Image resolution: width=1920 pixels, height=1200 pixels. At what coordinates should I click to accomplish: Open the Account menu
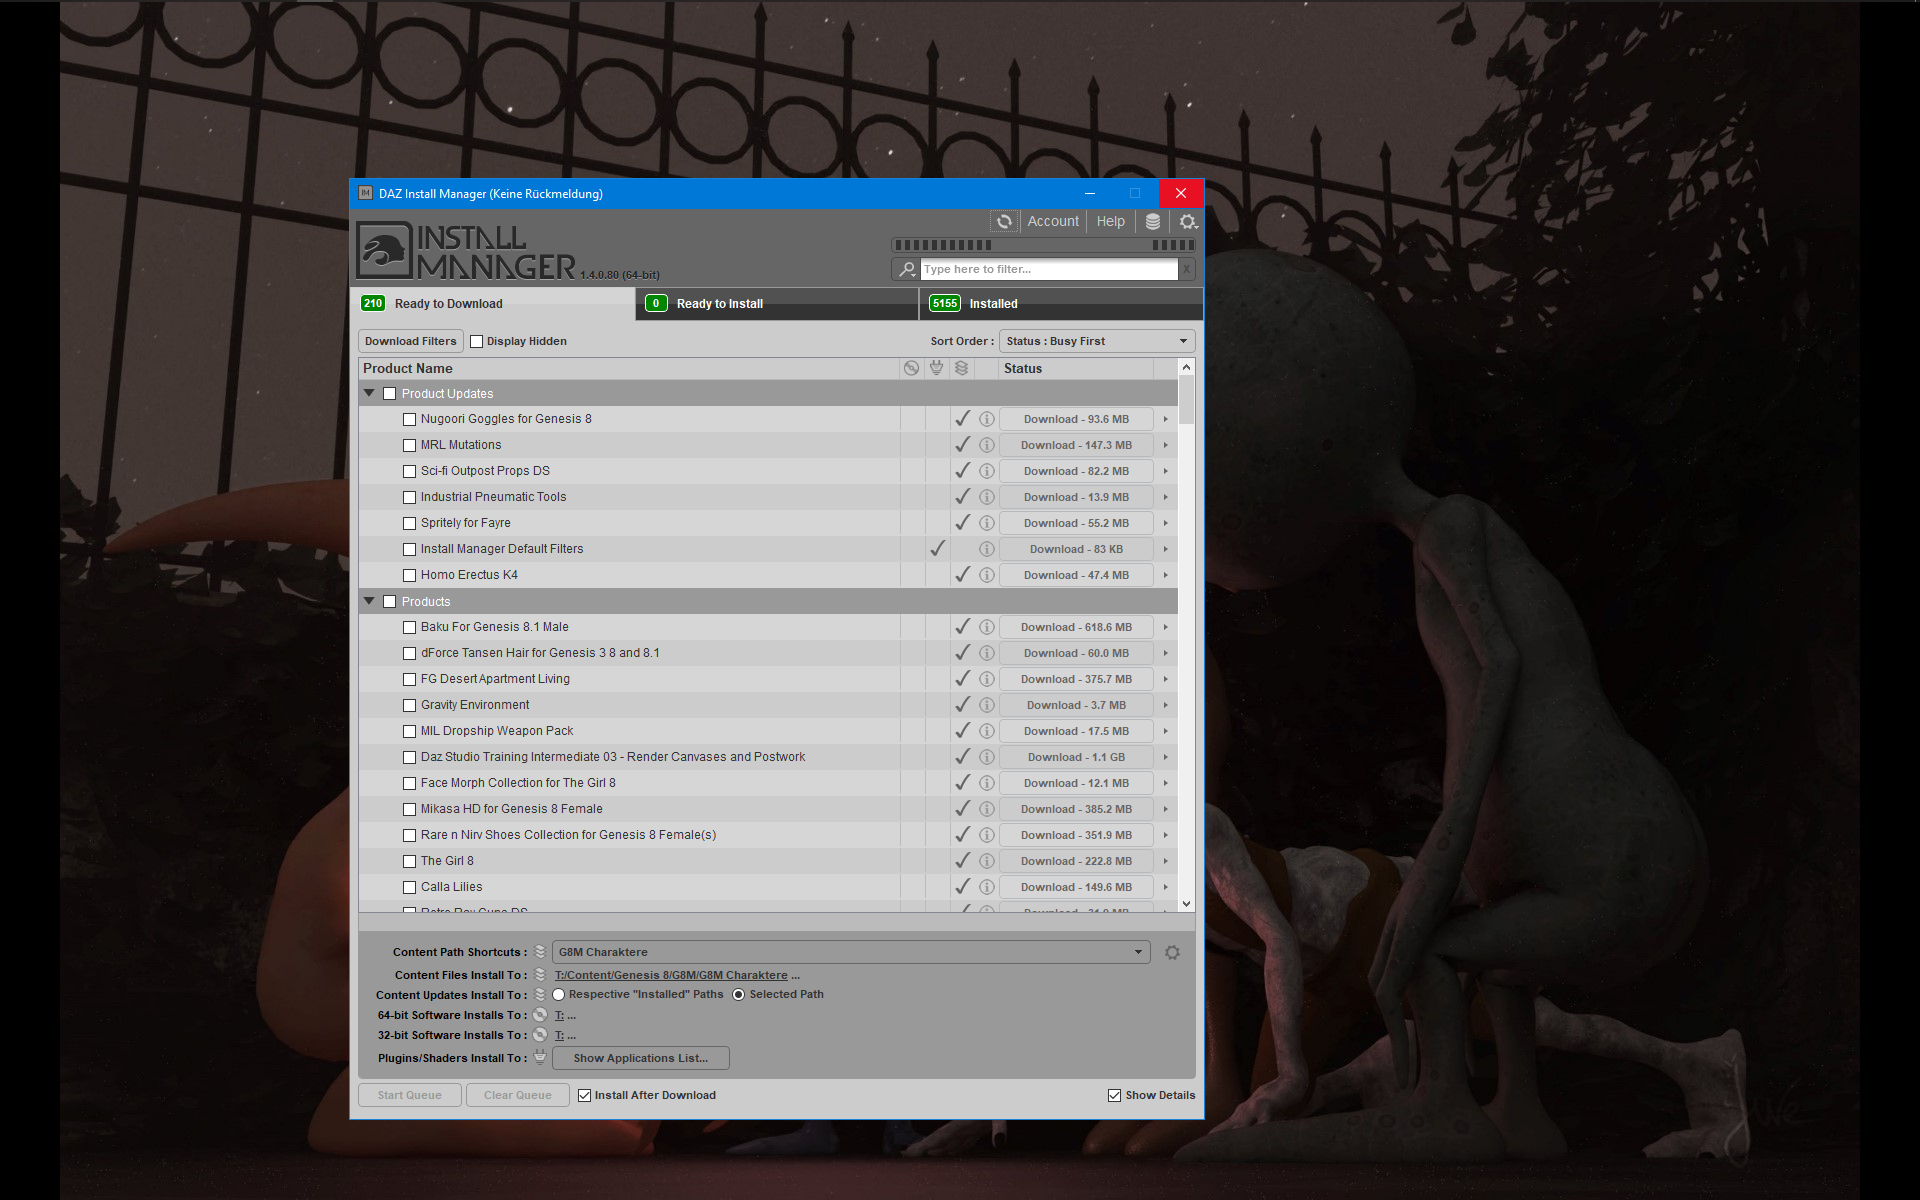pyautogui.click(x=1052, y=222)
